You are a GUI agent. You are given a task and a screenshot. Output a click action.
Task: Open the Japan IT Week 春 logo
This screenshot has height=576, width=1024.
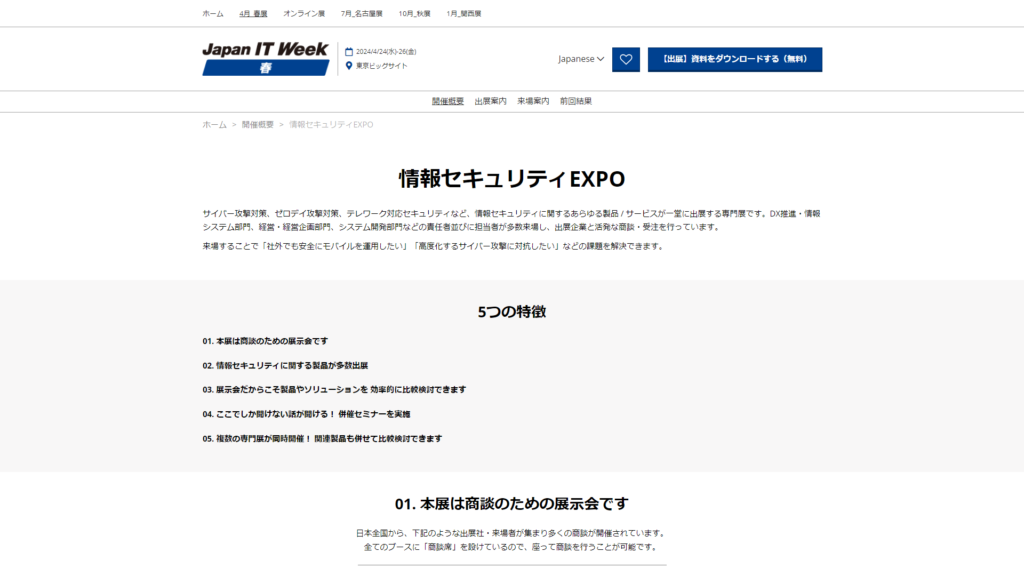[266, 59]
